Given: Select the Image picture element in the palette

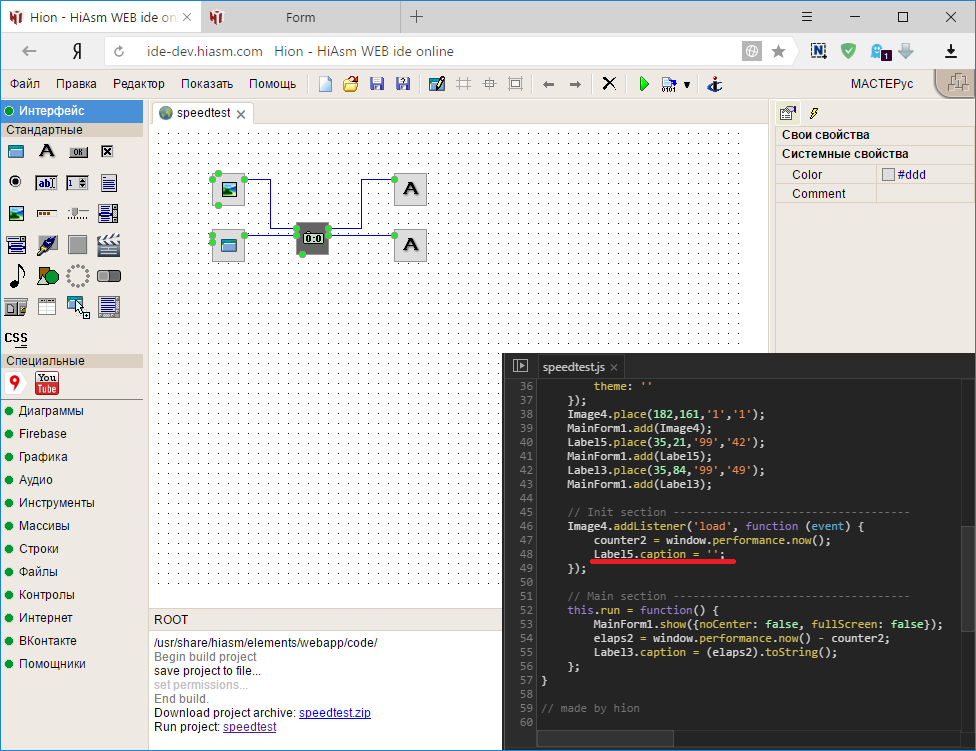Looking at the screenshot, I should (x=16, y=214).
